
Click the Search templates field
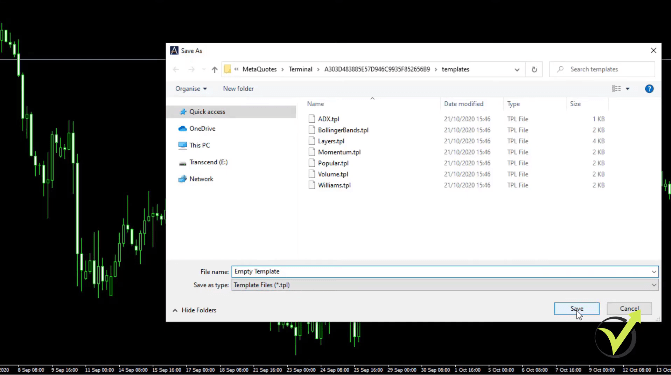pyautogui.click(x=602, y=69)
